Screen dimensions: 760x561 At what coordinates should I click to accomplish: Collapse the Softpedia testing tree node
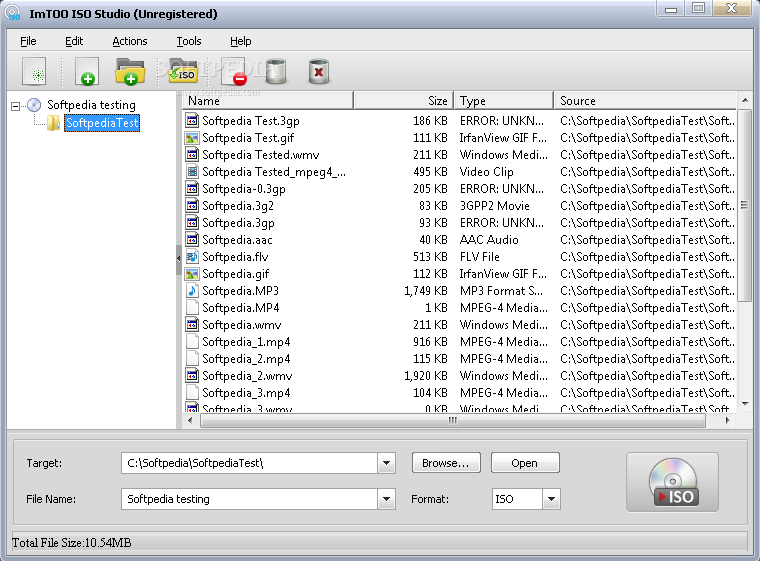click(x=16, y=106)
